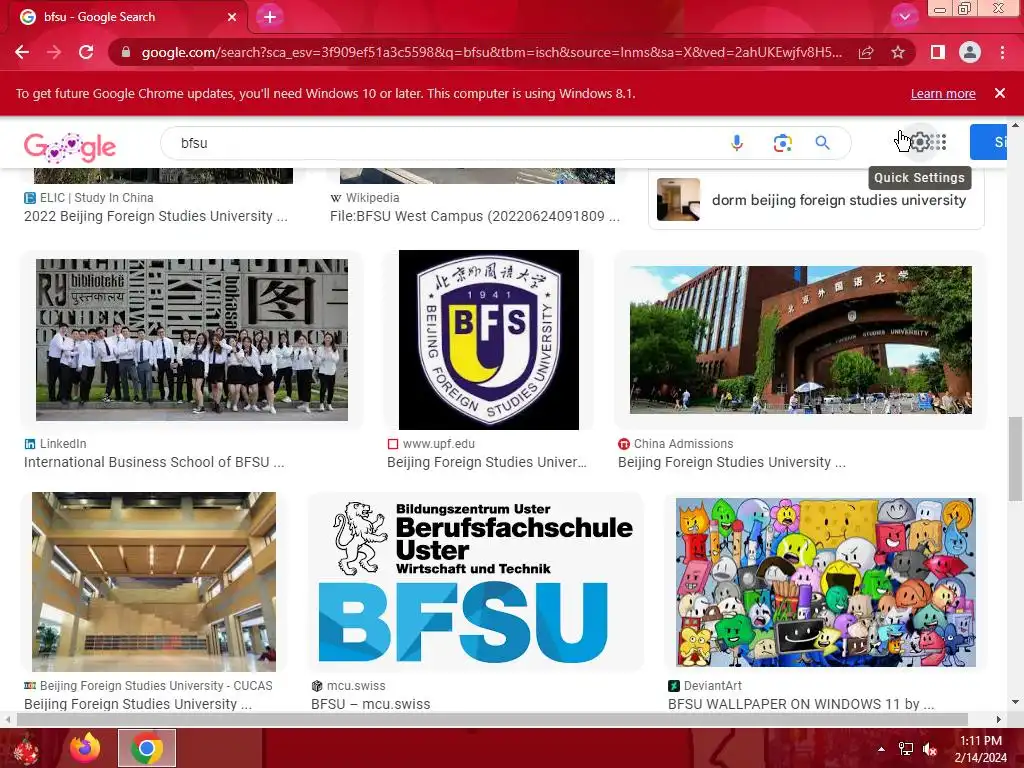Click the horizontal scroll right arrow
The width and height of the screenshot is (1024, 768).
pyautogui.click(x=999, y=719)
